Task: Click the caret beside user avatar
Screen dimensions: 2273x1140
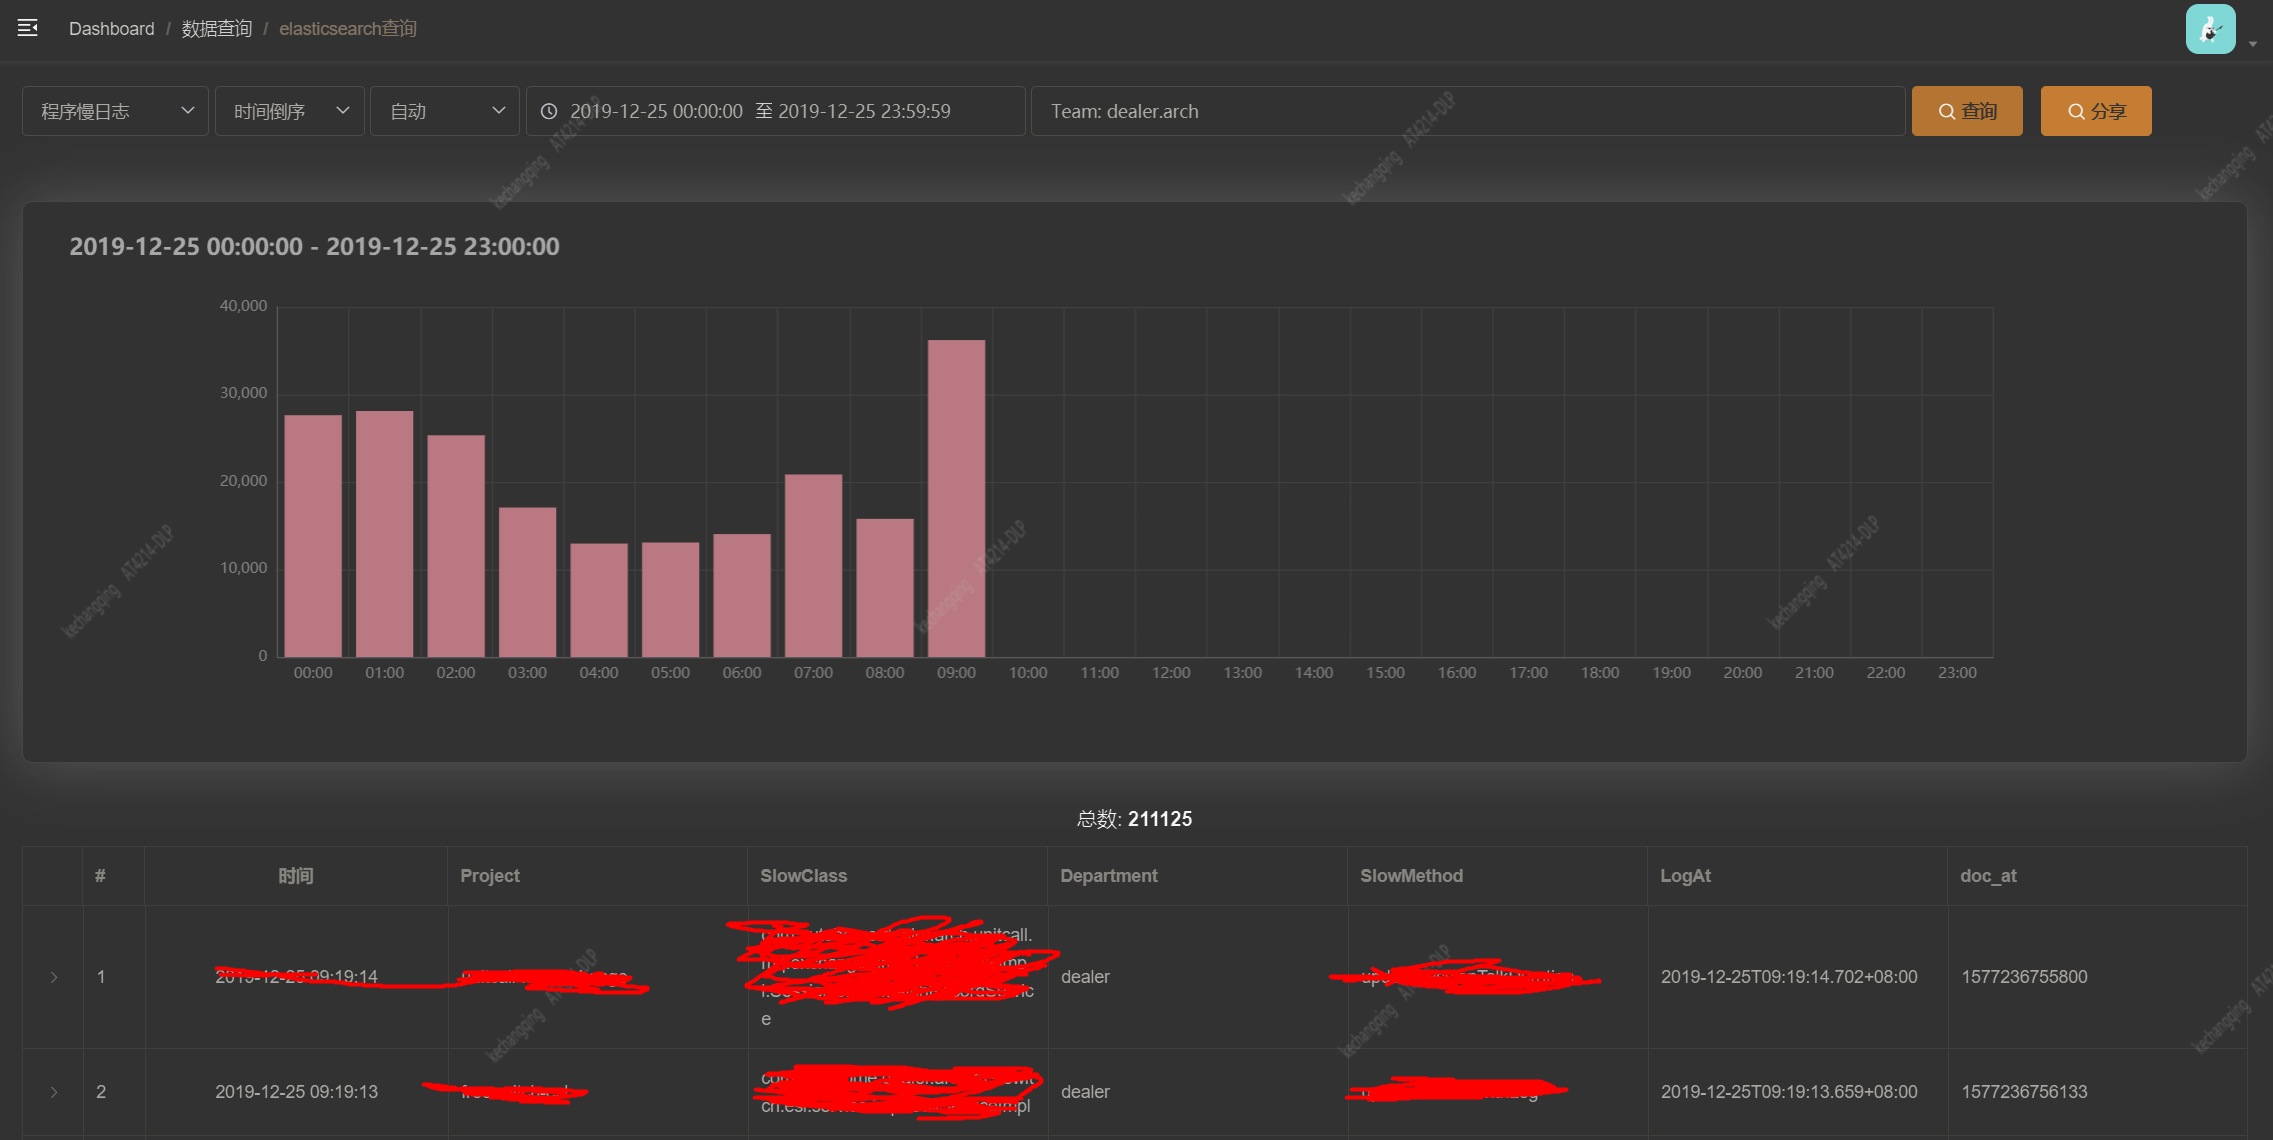Action: pyautogui.click(x=2253, y=44)
